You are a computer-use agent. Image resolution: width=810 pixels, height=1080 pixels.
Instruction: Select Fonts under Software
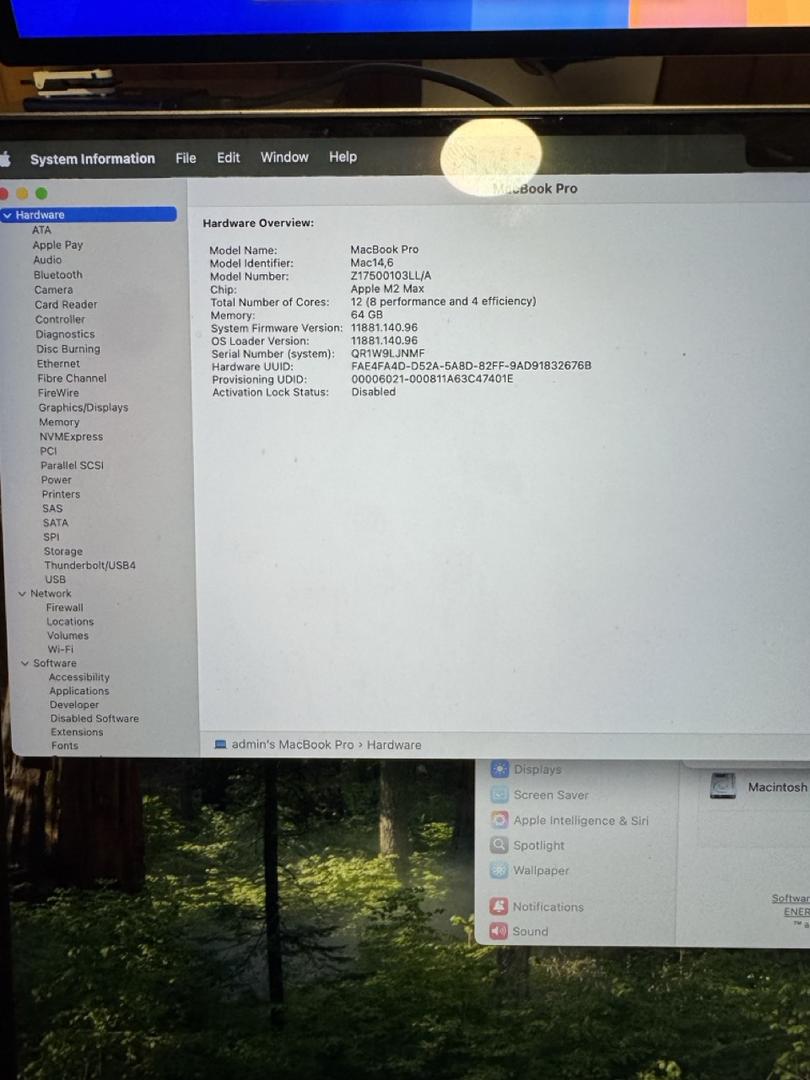(x=65, y=745)
